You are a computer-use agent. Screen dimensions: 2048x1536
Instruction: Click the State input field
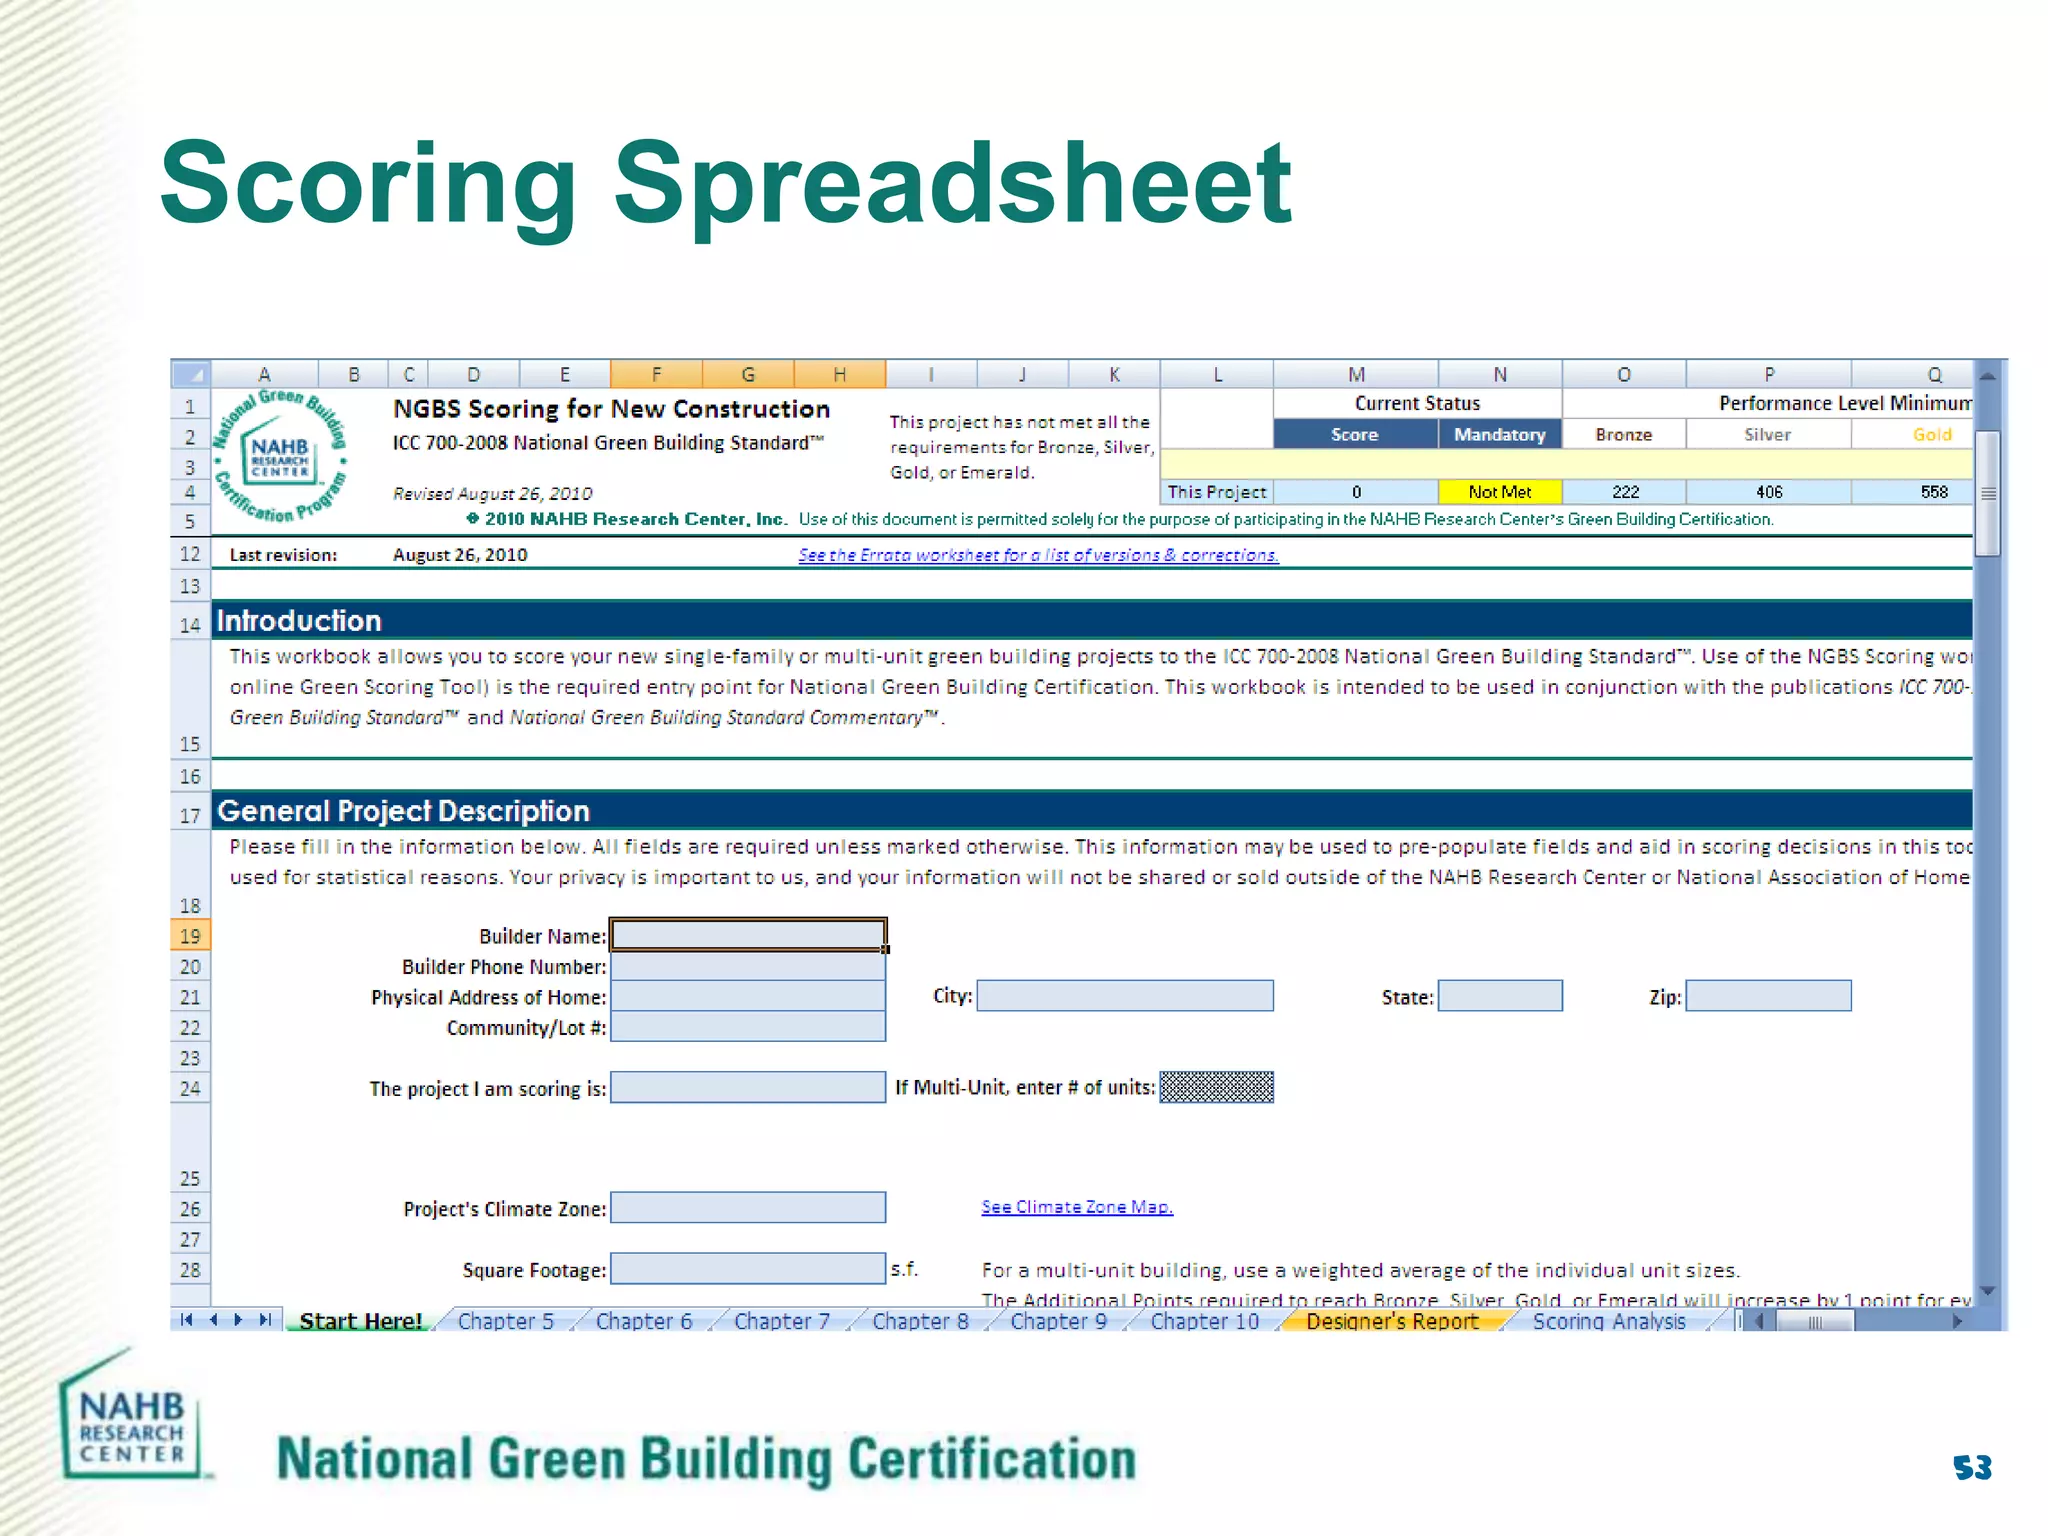(x=1500, y=996)
